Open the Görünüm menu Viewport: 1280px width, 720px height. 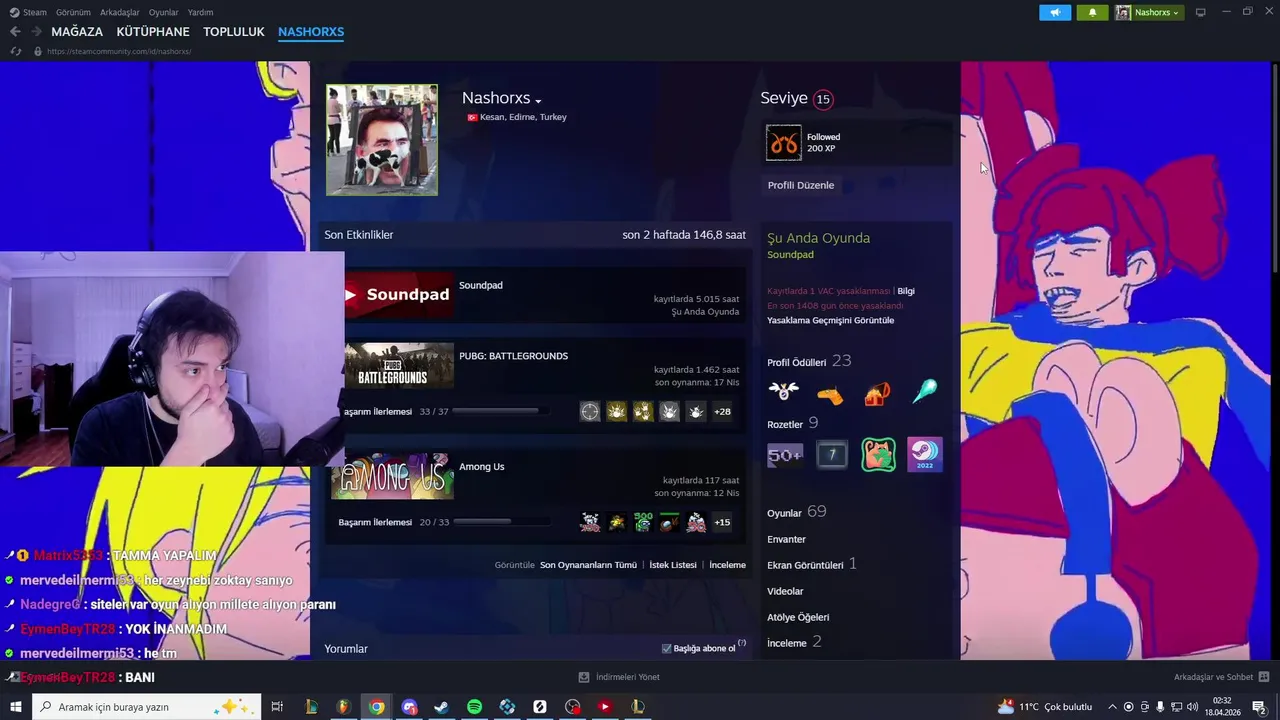[73, 12]
